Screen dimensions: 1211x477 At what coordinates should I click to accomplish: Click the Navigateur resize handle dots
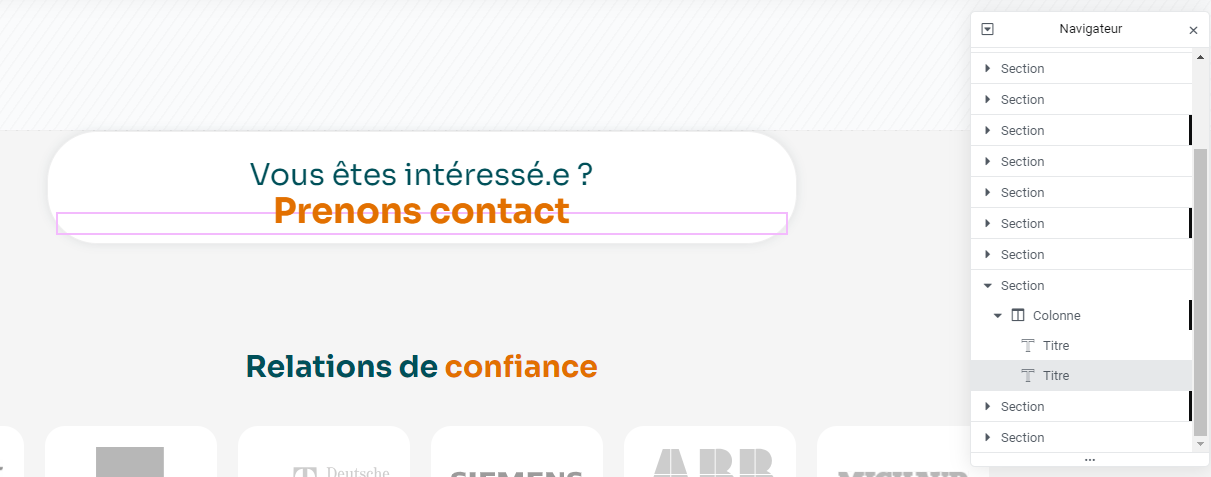click(x=1090, y=460)
